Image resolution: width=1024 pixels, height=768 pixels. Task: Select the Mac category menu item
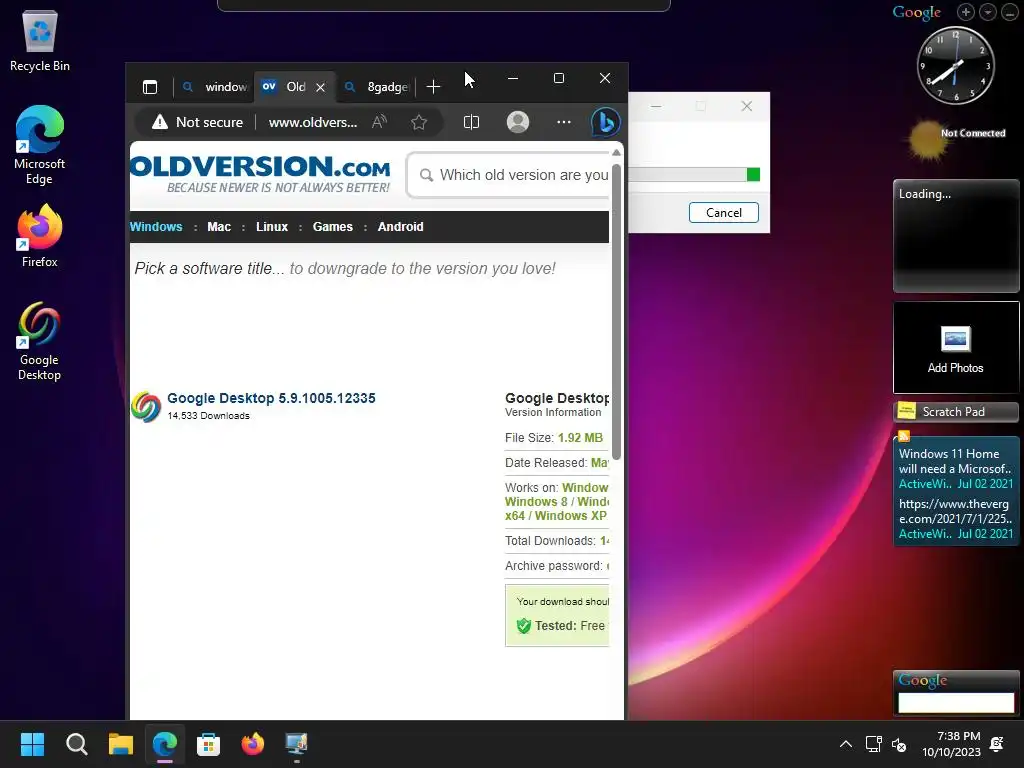click(219, 227)
